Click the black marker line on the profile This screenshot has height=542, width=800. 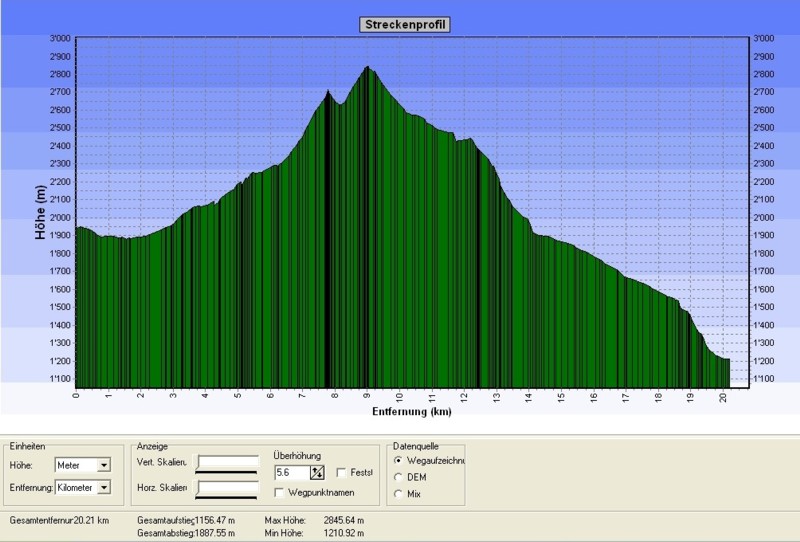coord(327,240)
